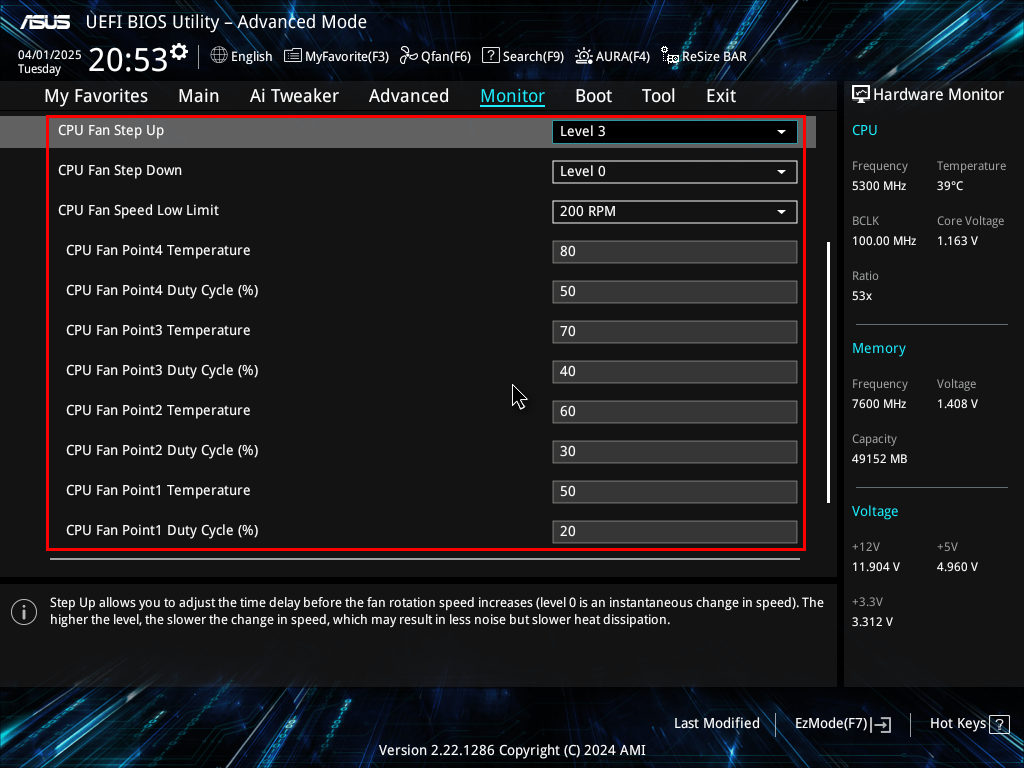Image resolution: width=1024 pixels, height=768 pixels.
Task: Open the Search(F9) question mark icon
Action: click(x=490, y=56)
